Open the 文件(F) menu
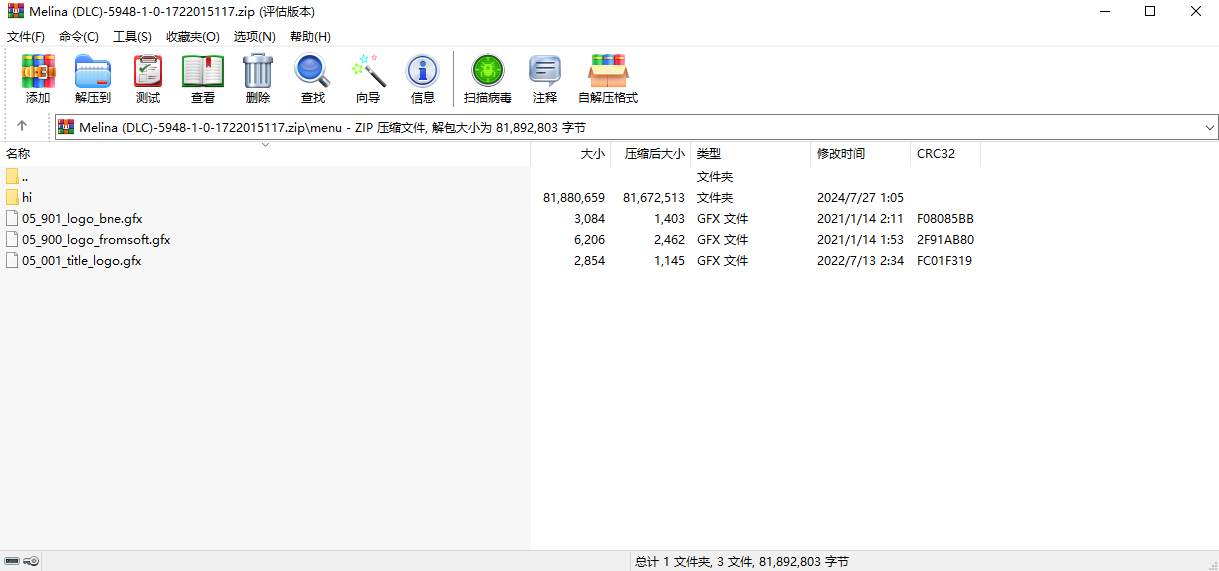The image size is (1219, 571). click(26, 36)
